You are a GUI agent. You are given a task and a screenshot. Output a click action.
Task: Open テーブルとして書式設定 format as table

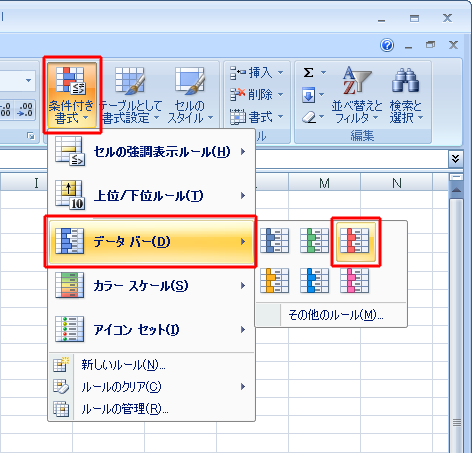click(131, 95)
